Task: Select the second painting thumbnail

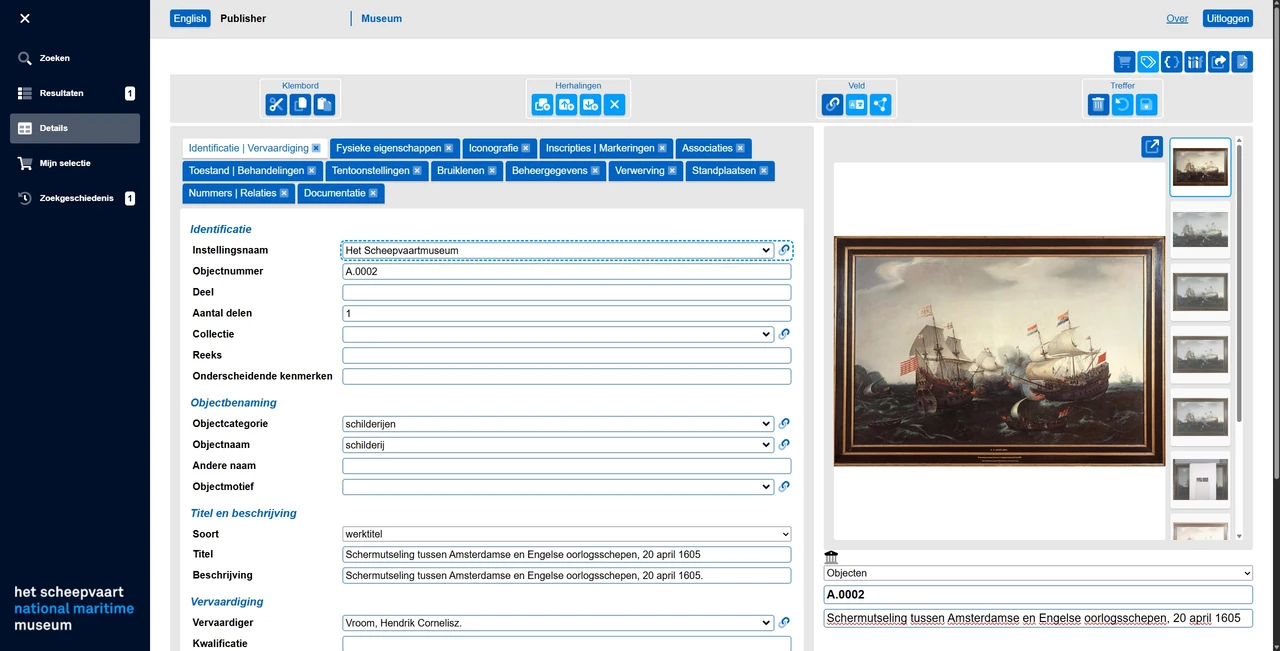Action: tap(1199, 229)
